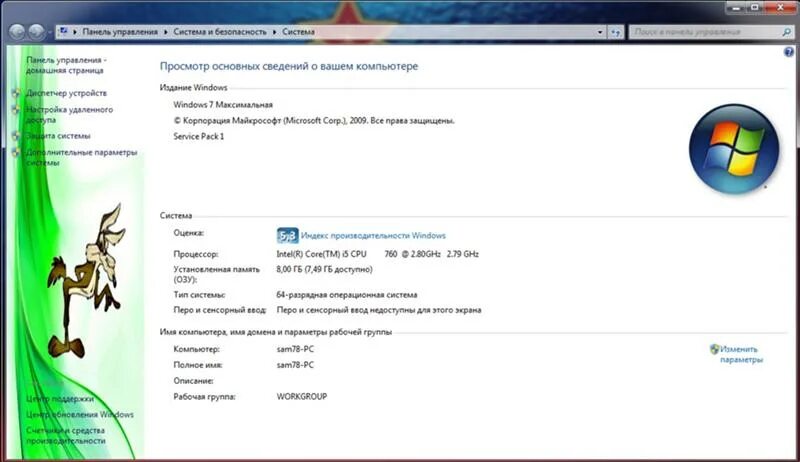The height and width of the screenshot is (462, 800).
Task: Click 'Windows 7 Максимальная' edition text
Action: tap(223, 105)
